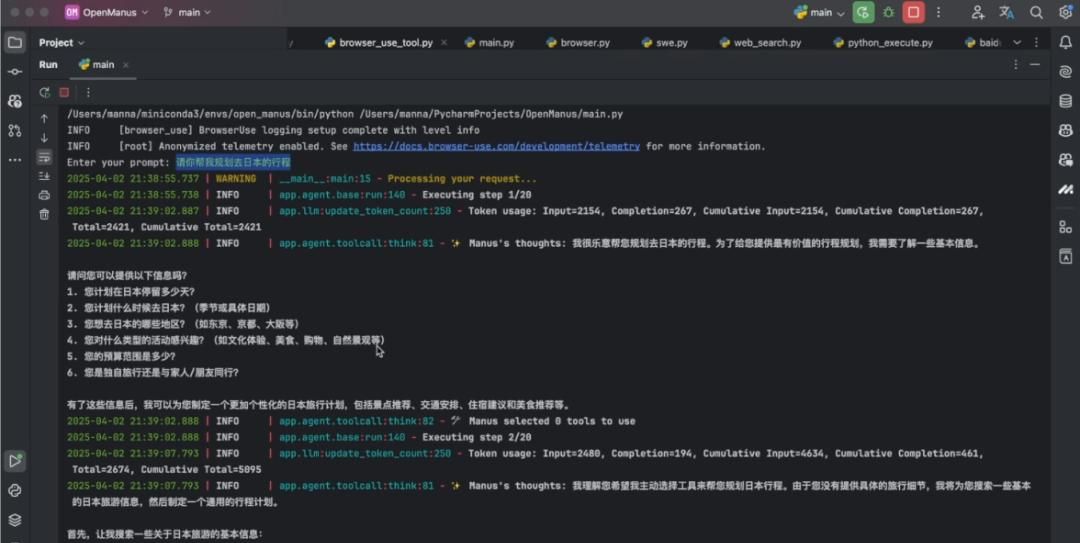Toggle scroll to end of console

[x=44, y=176]
